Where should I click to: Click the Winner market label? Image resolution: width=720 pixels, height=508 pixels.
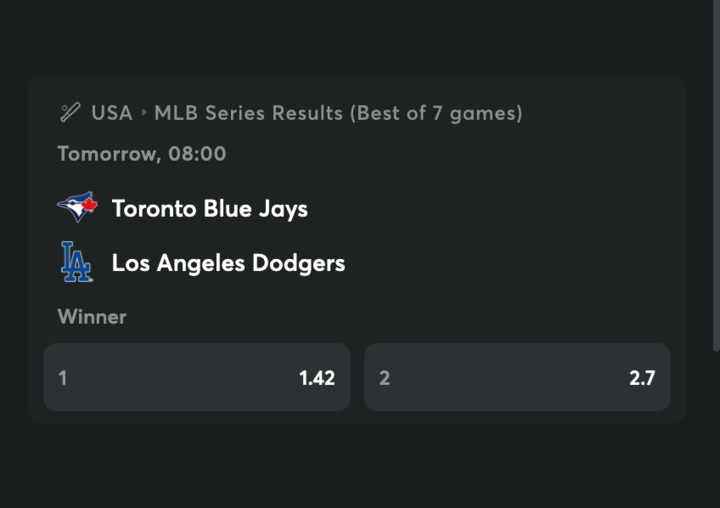coord(92,317)
